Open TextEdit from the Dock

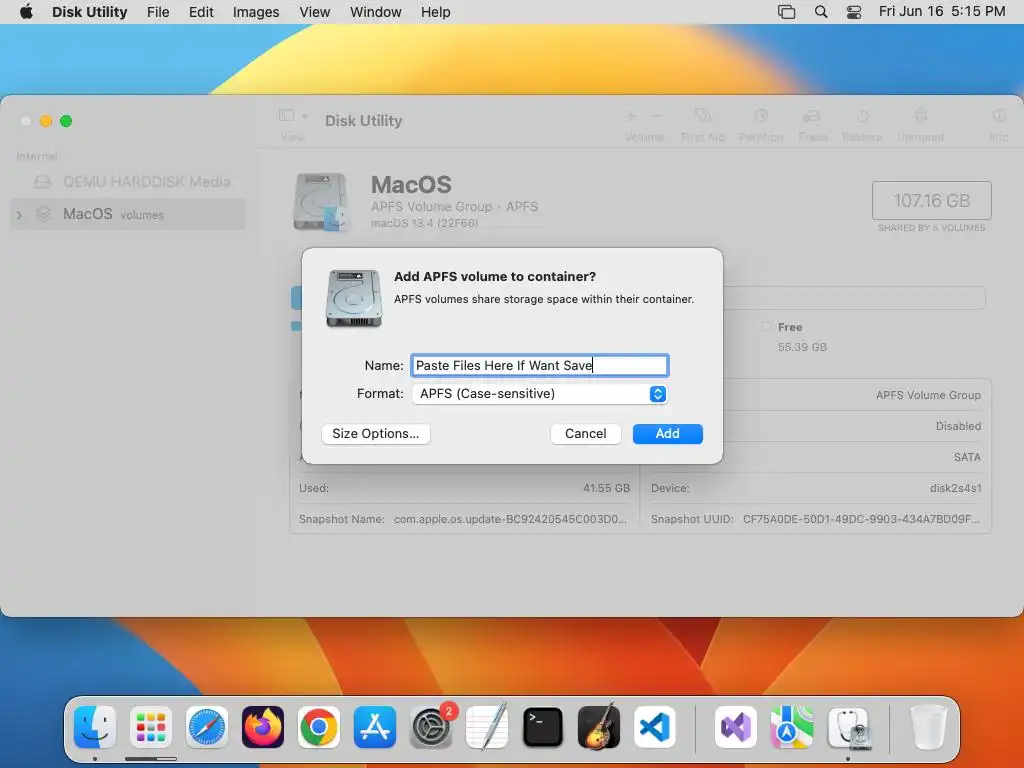point(487,727)
